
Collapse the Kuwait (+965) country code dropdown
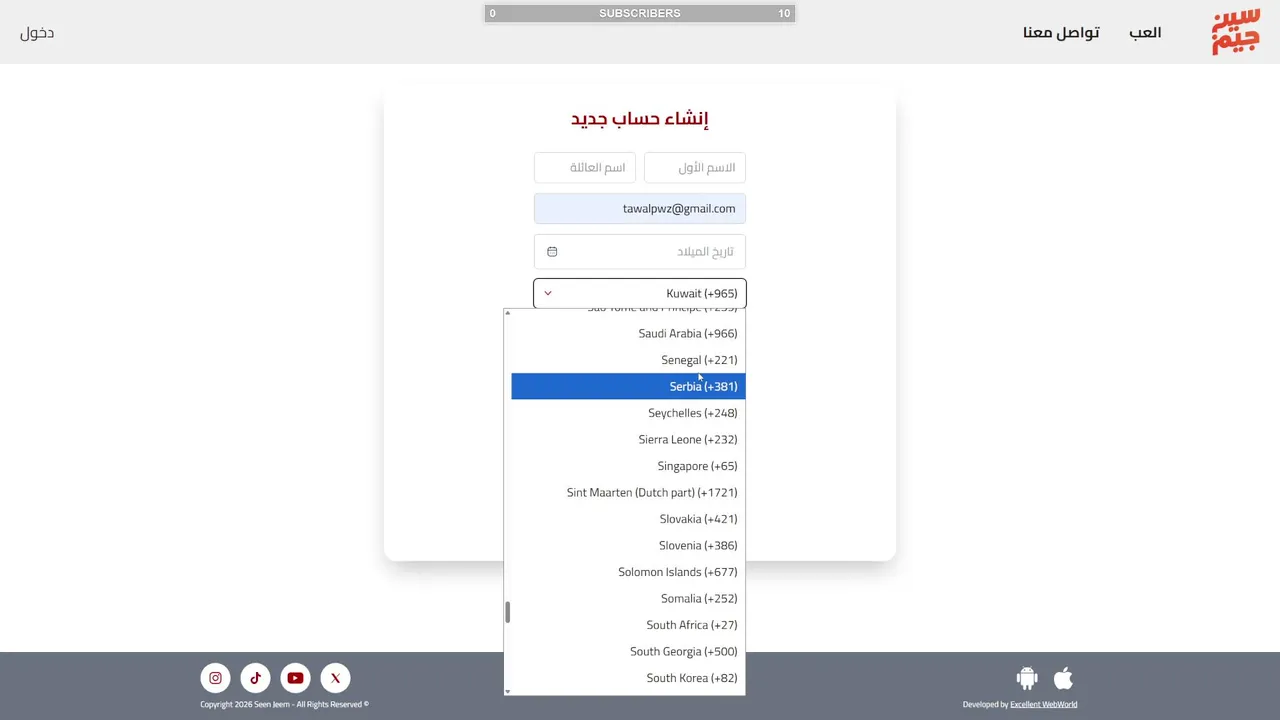click(640, 293)
